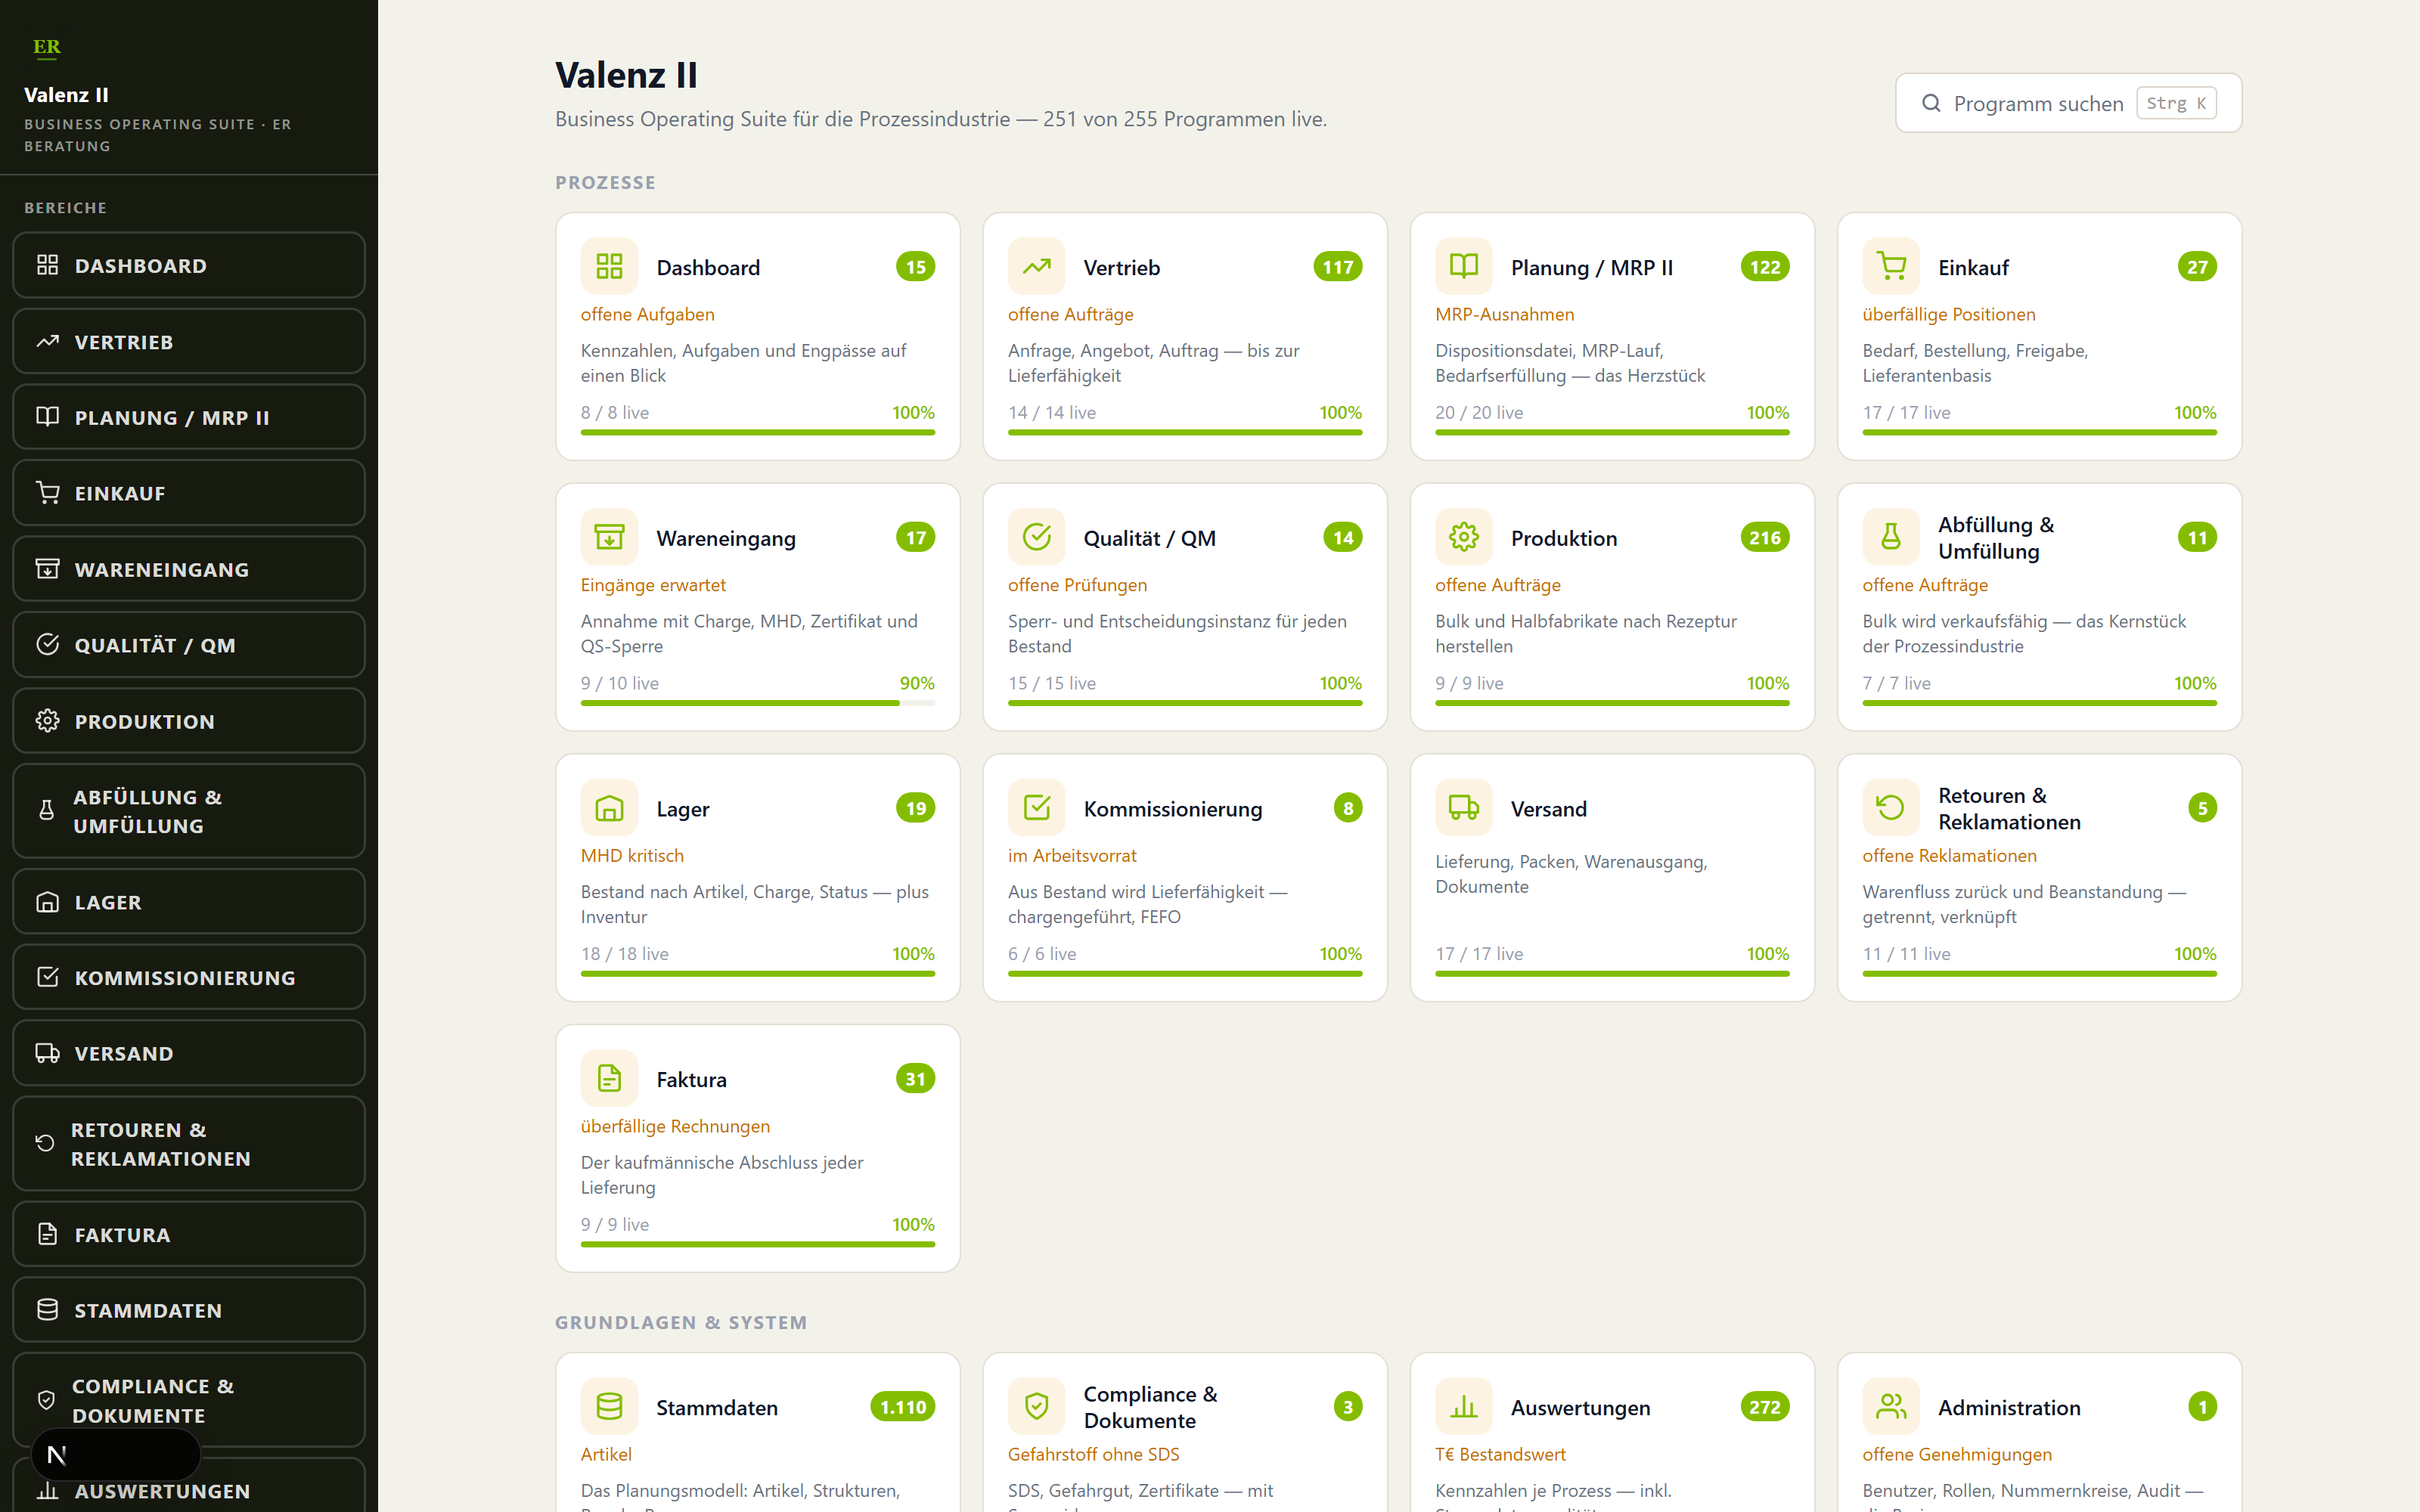The width and height of the screenshot is (2420, 1512).
Task: Click the Compliance & Dokumente card shield icon
Action: point(1036,1407)
